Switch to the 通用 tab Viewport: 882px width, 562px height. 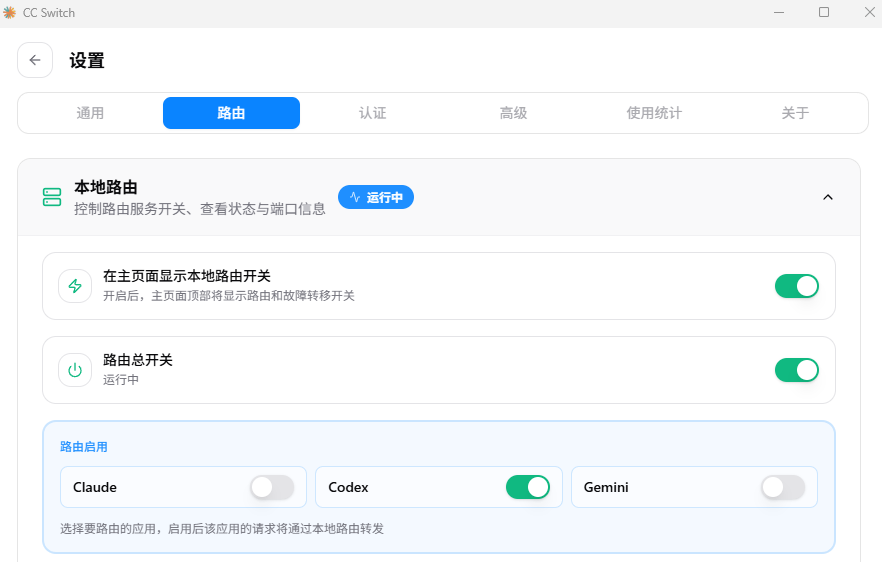click(90, 113)
